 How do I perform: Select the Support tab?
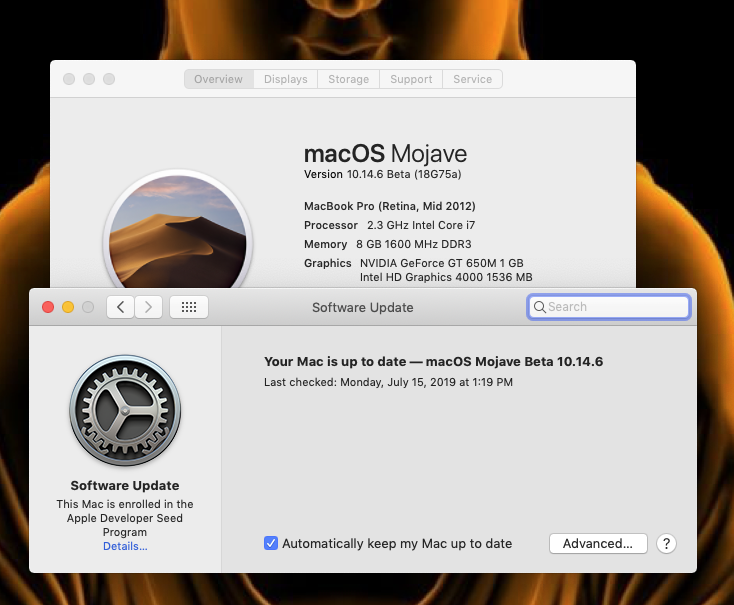click(411, 79)
